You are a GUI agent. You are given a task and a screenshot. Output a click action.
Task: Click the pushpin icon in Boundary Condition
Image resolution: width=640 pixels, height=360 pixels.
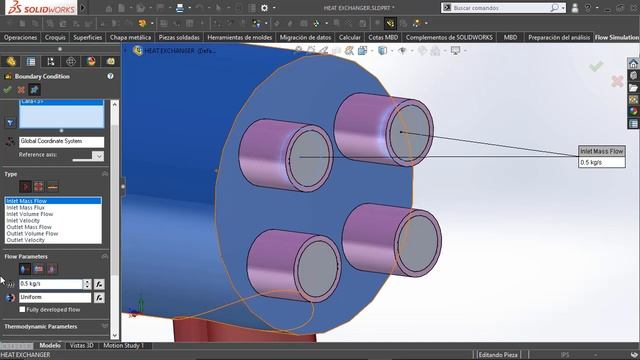tap(34, 89)
